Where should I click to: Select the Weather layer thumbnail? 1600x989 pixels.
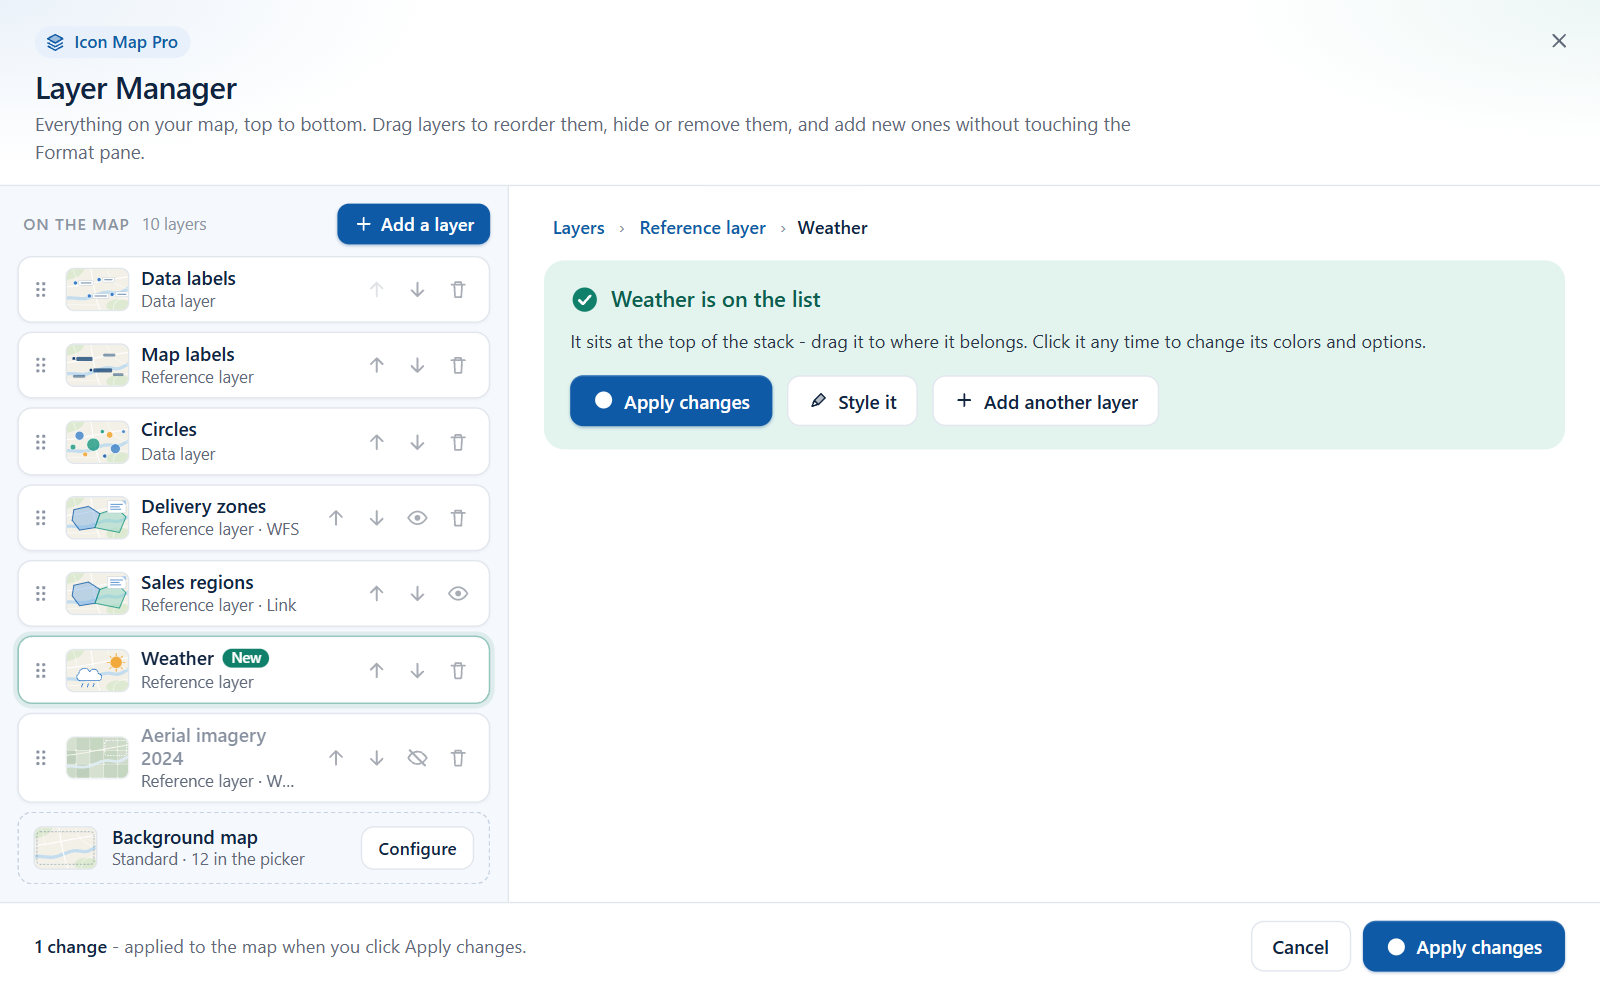tap(97, 671)
